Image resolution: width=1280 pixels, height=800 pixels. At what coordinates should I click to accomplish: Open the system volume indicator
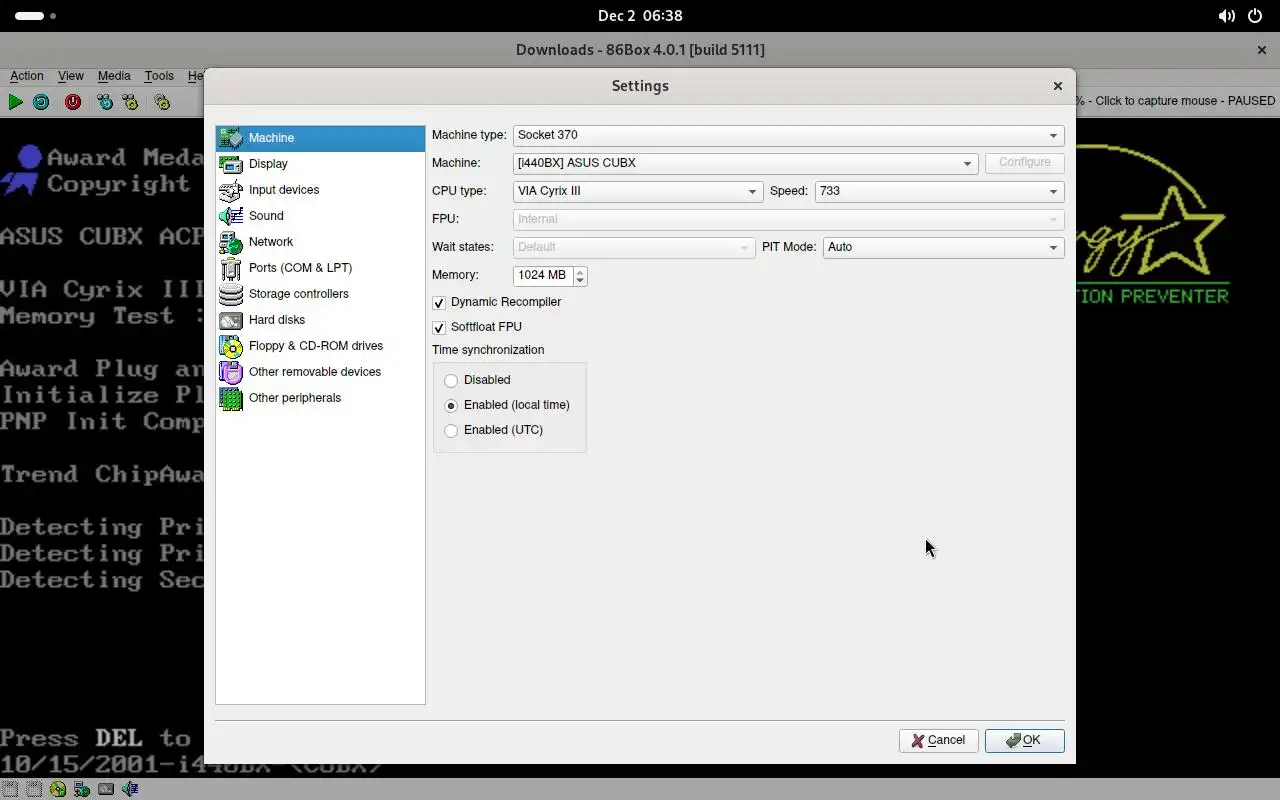coord(1226,16)
